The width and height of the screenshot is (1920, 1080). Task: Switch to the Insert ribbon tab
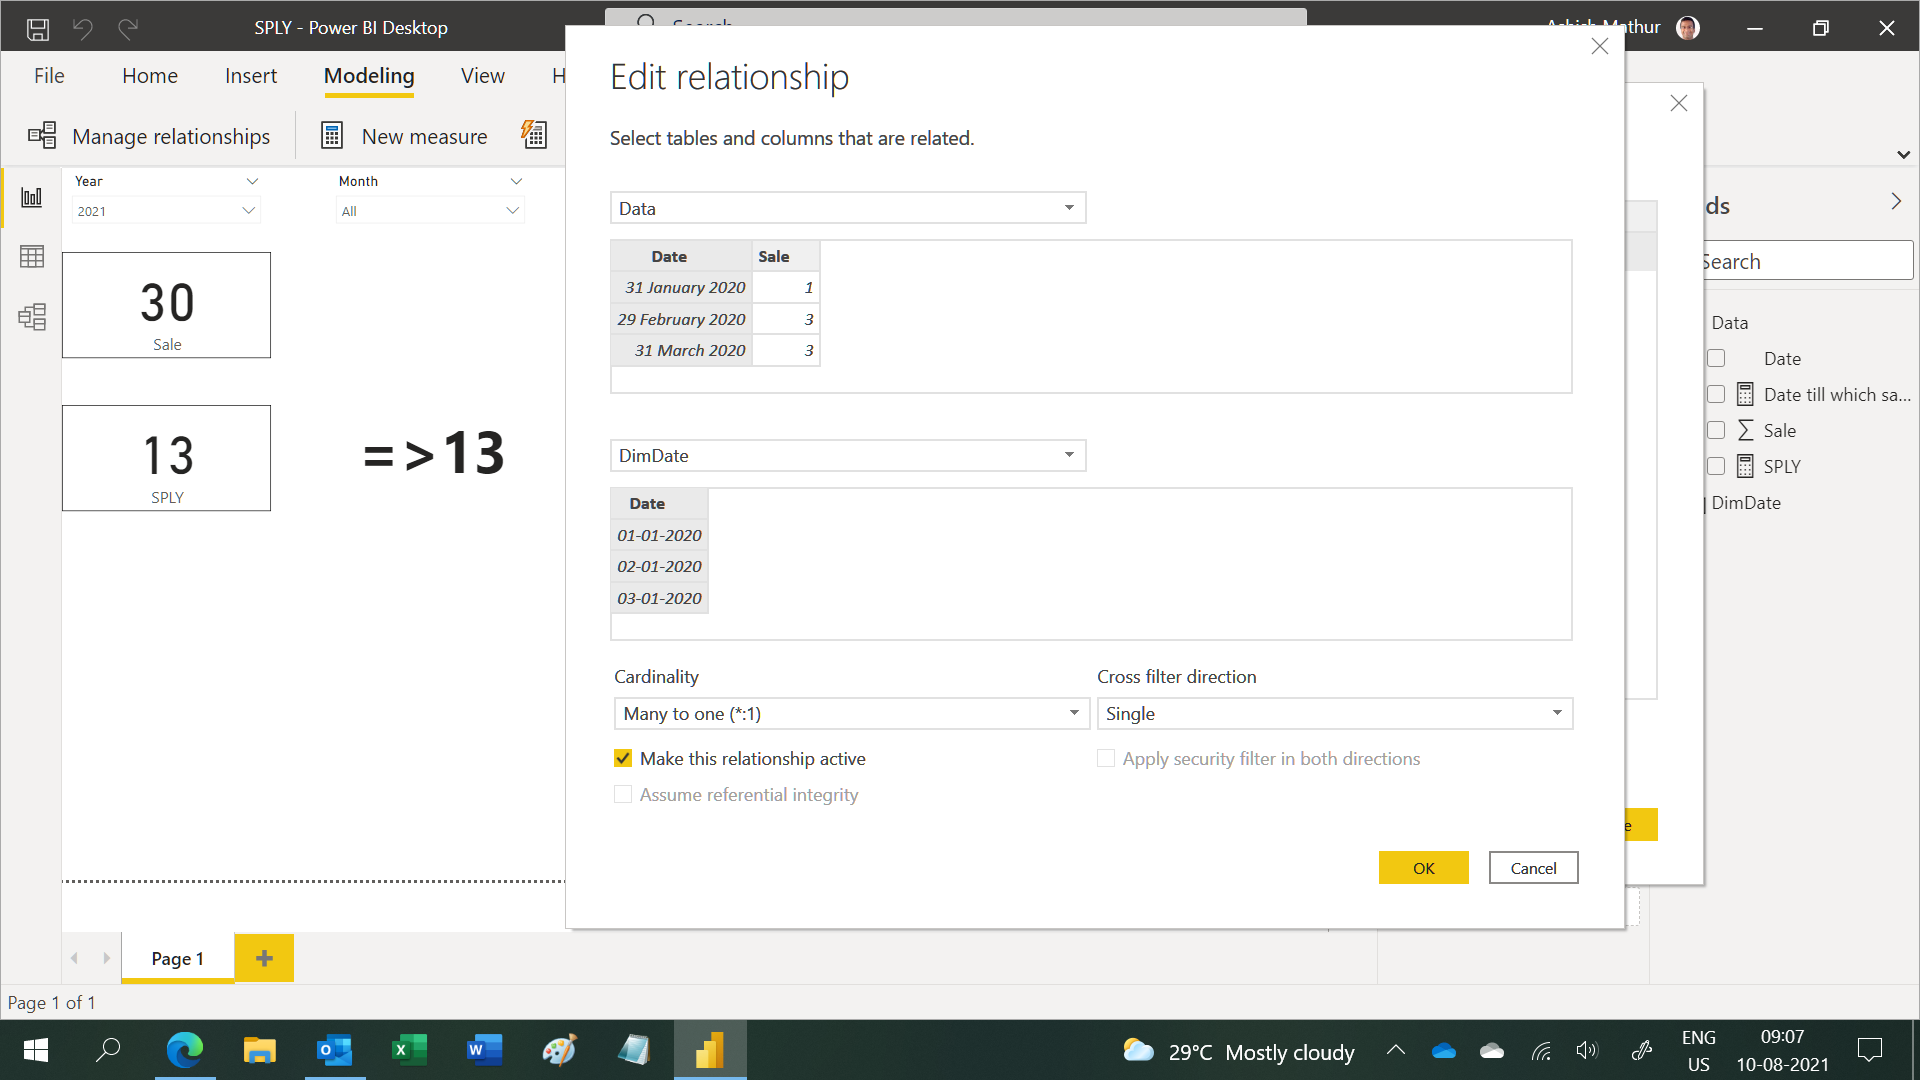[x=251, y=76]
